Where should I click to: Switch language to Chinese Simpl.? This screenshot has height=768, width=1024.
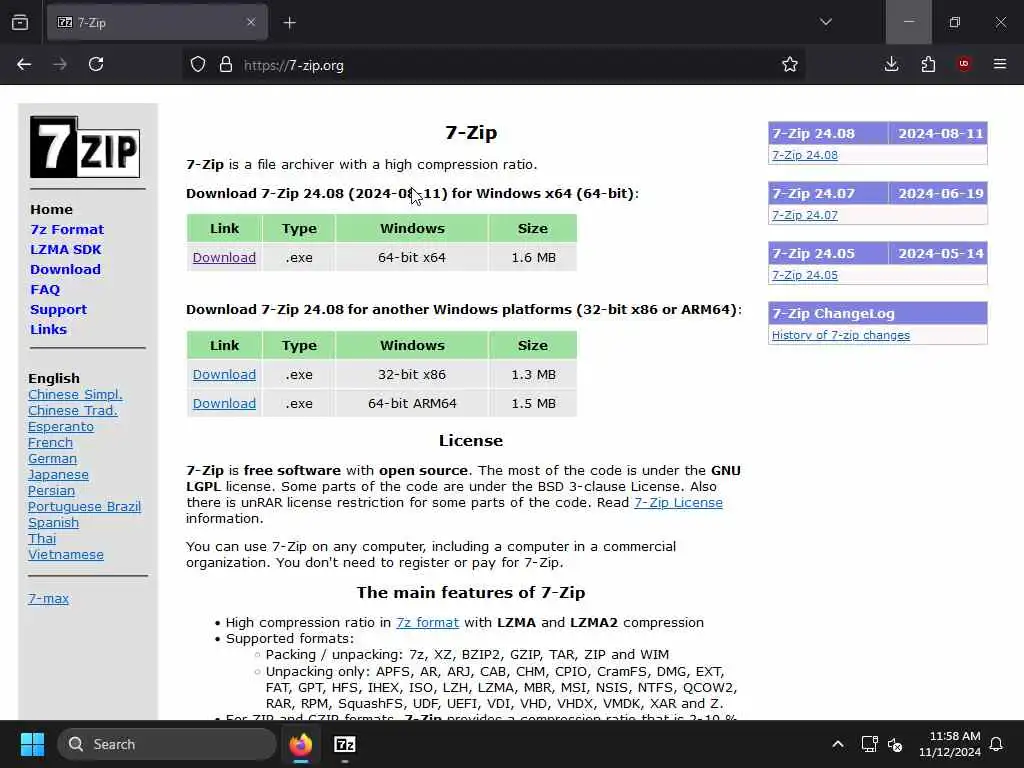point(75,394)
